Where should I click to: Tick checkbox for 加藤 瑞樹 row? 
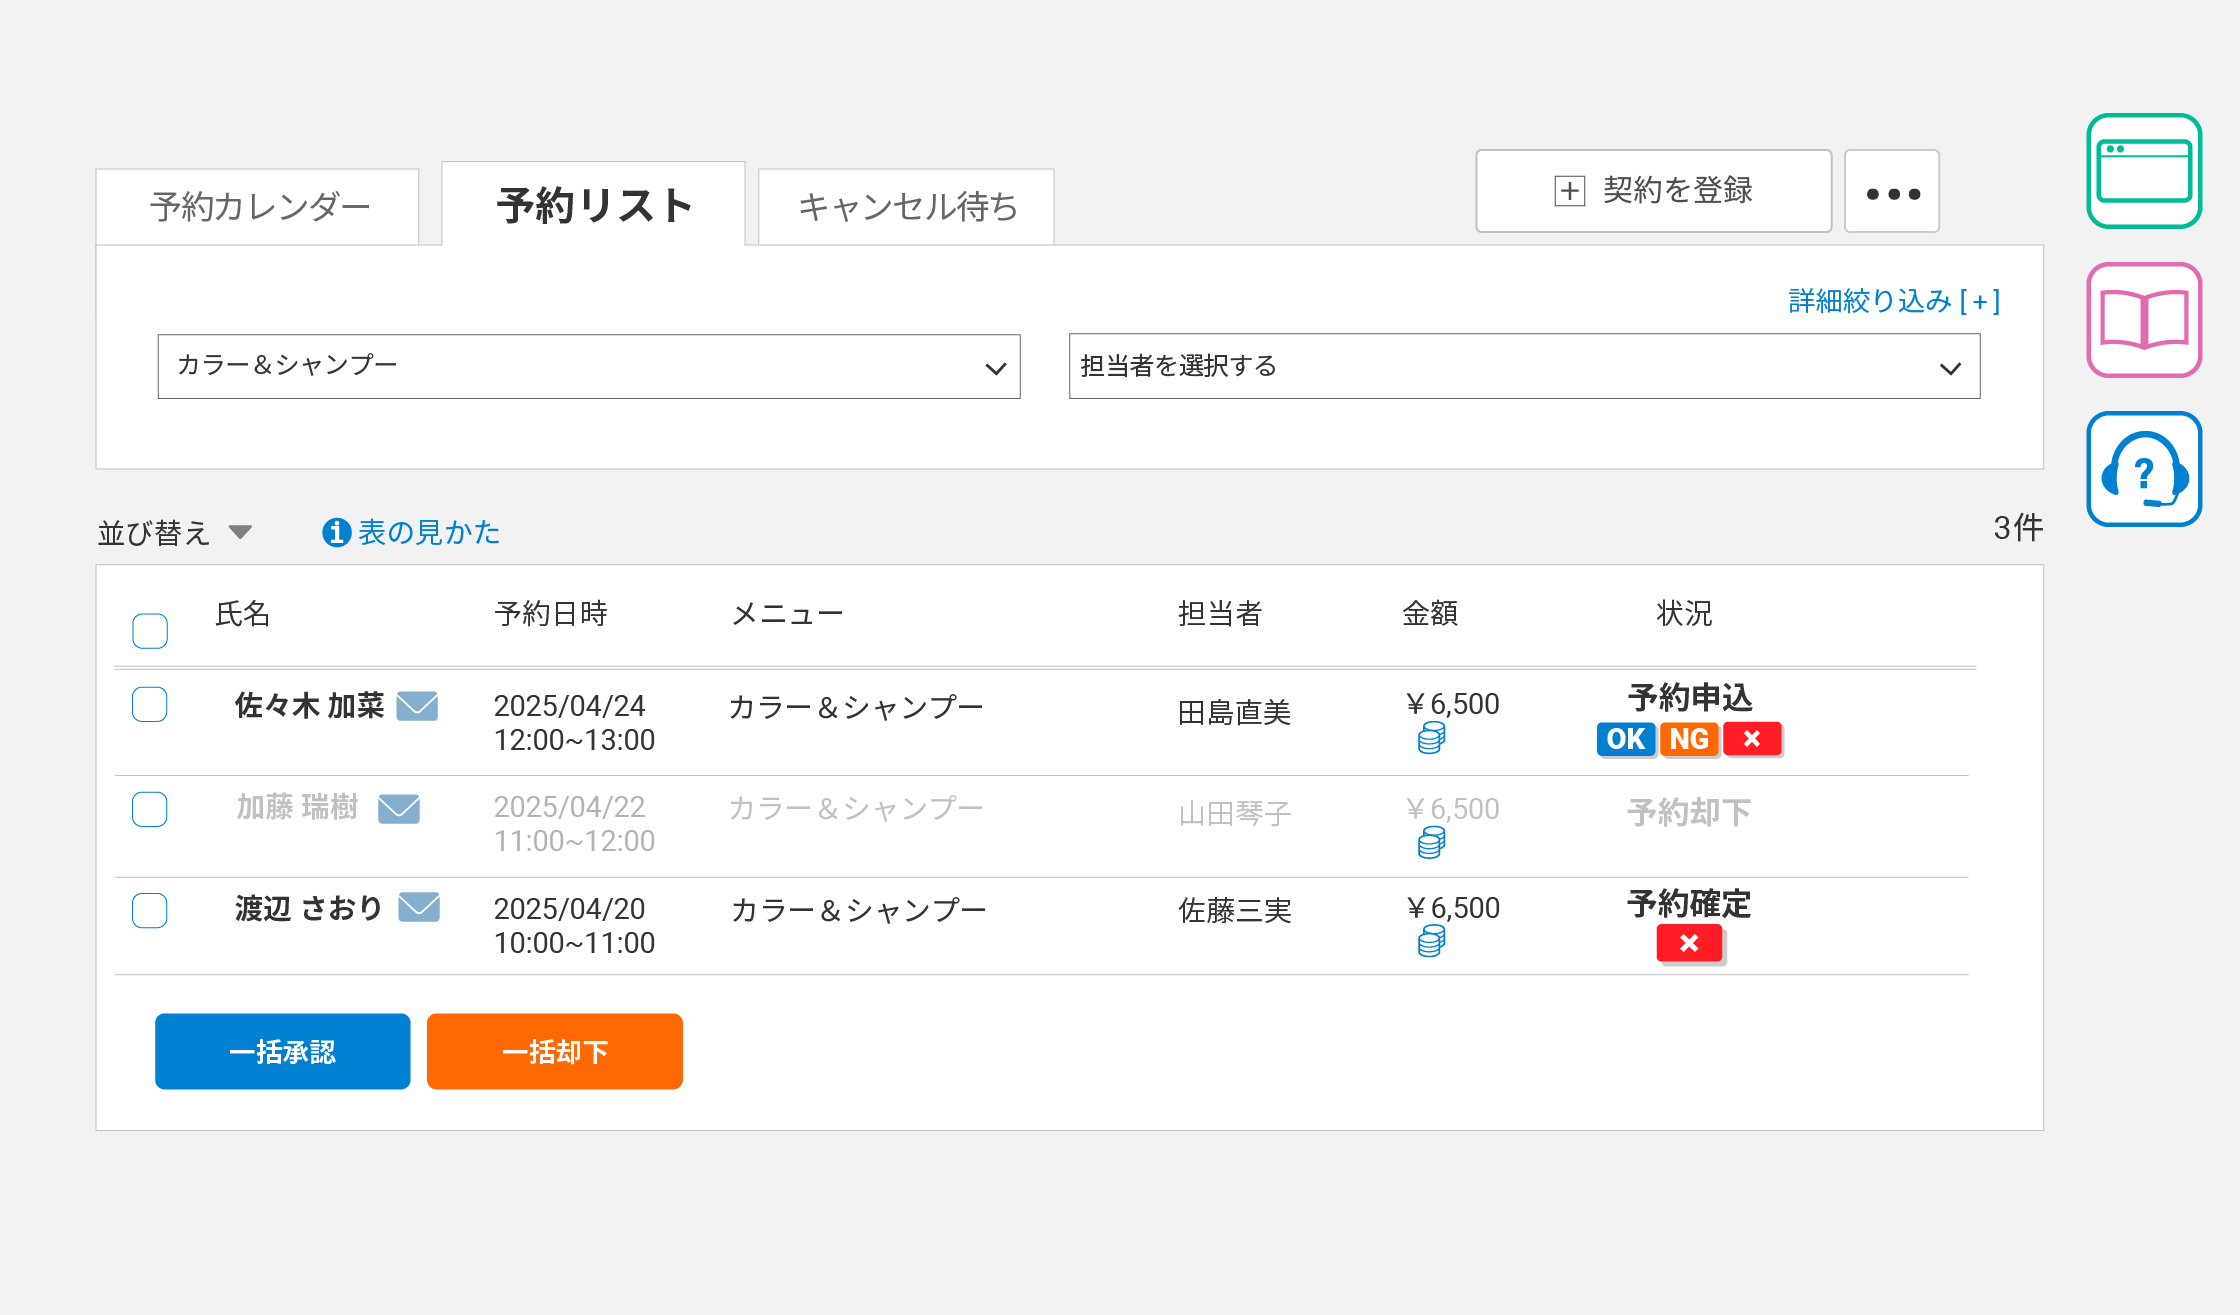point(150,809)
